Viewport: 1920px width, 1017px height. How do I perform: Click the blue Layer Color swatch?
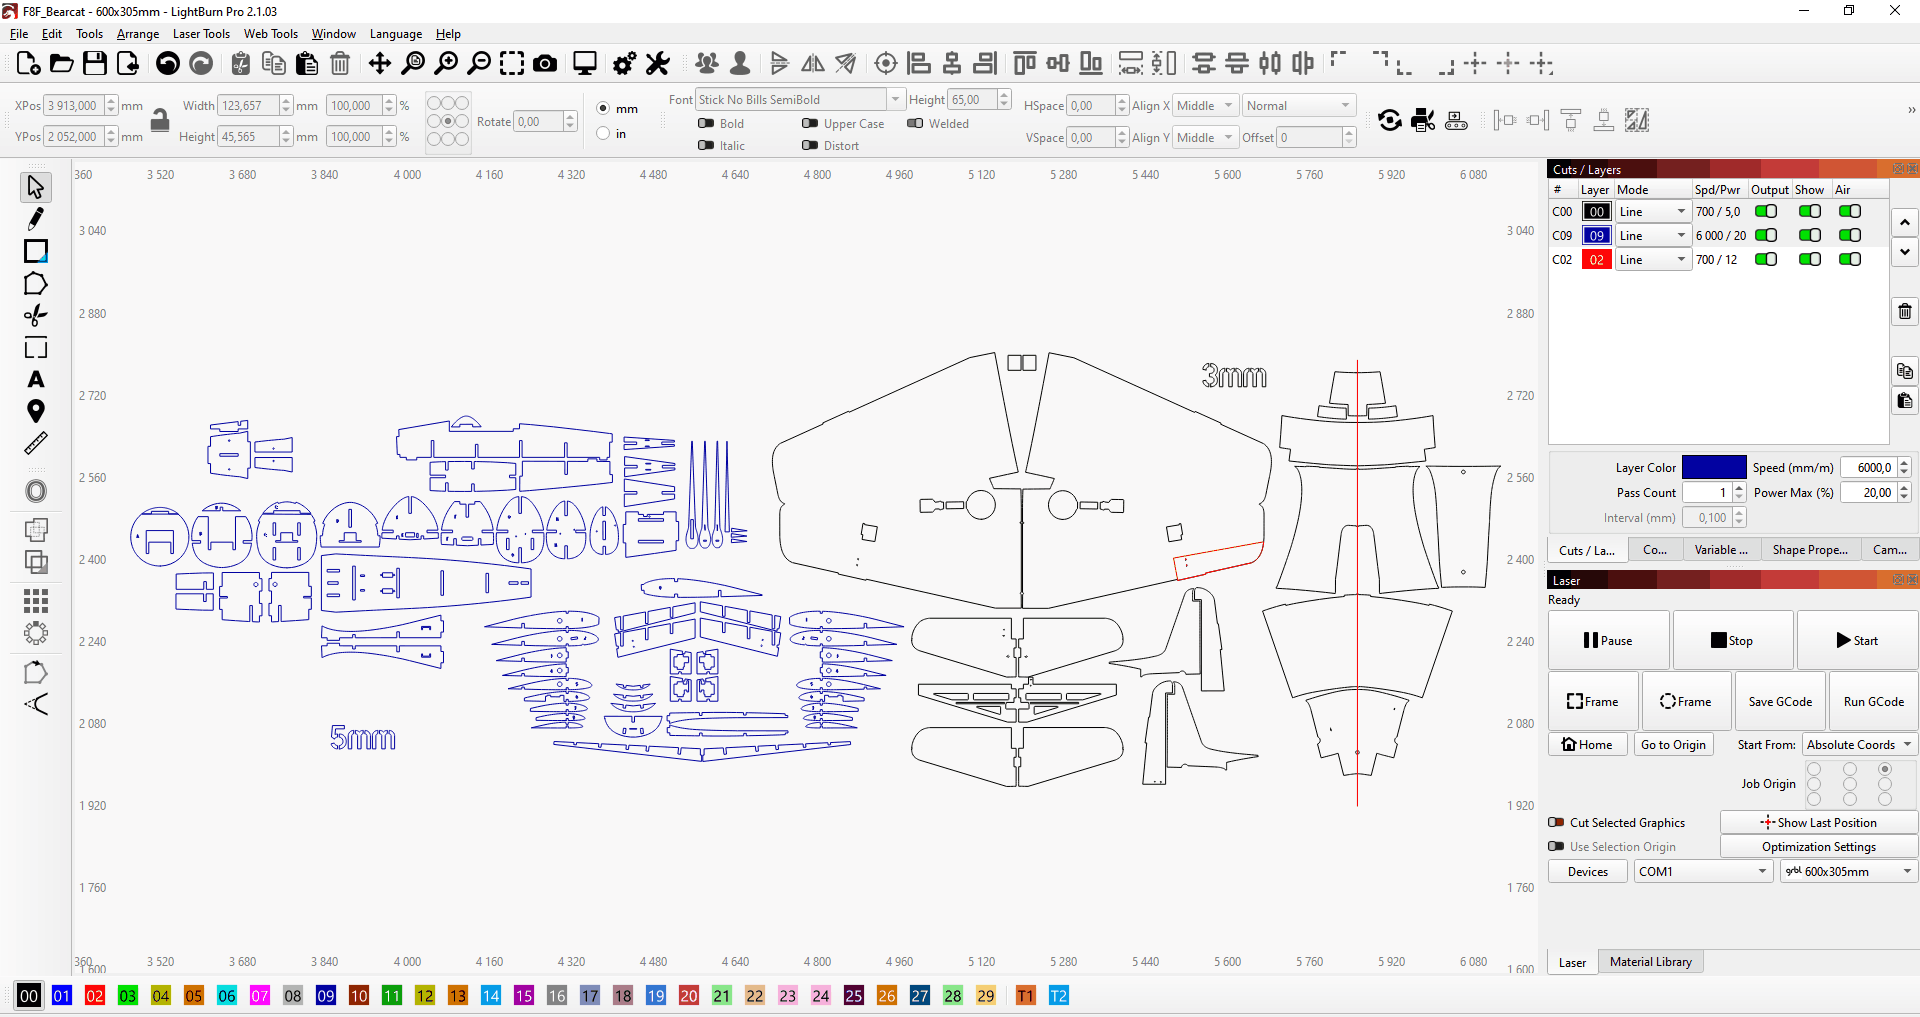(x=1713, y=467)
